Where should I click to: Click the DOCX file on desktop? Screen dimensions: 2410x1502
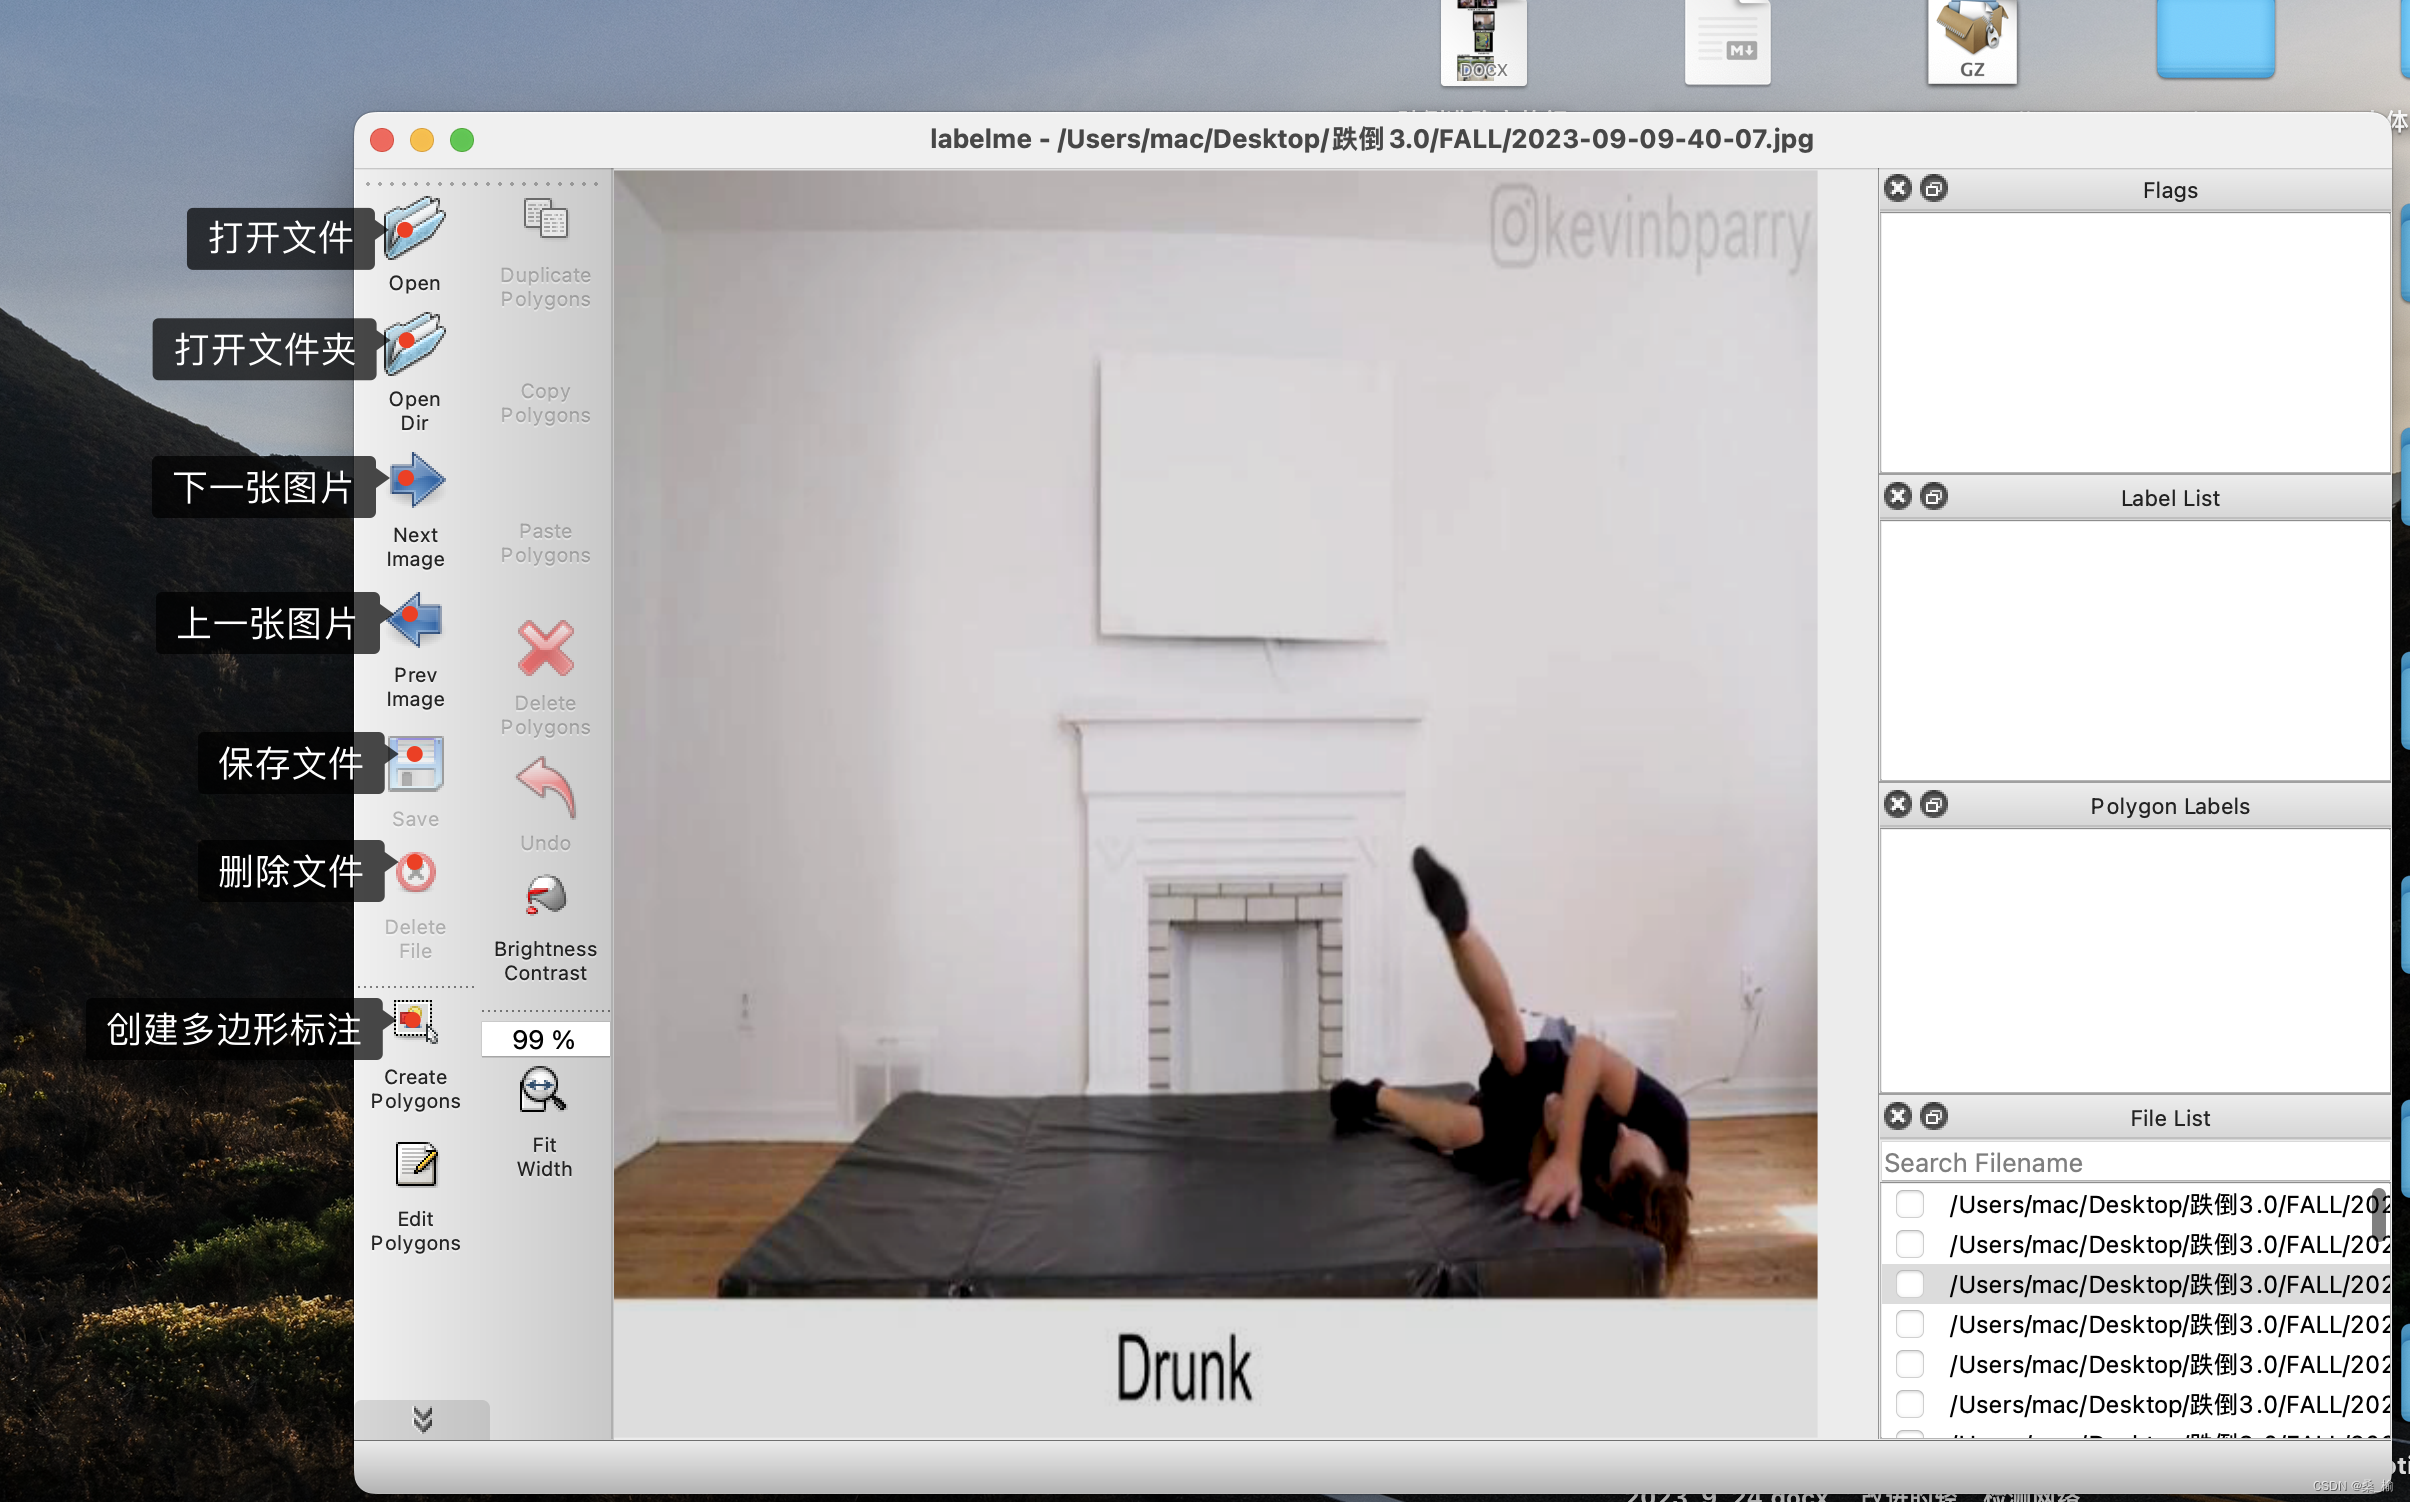(1483, 42)
